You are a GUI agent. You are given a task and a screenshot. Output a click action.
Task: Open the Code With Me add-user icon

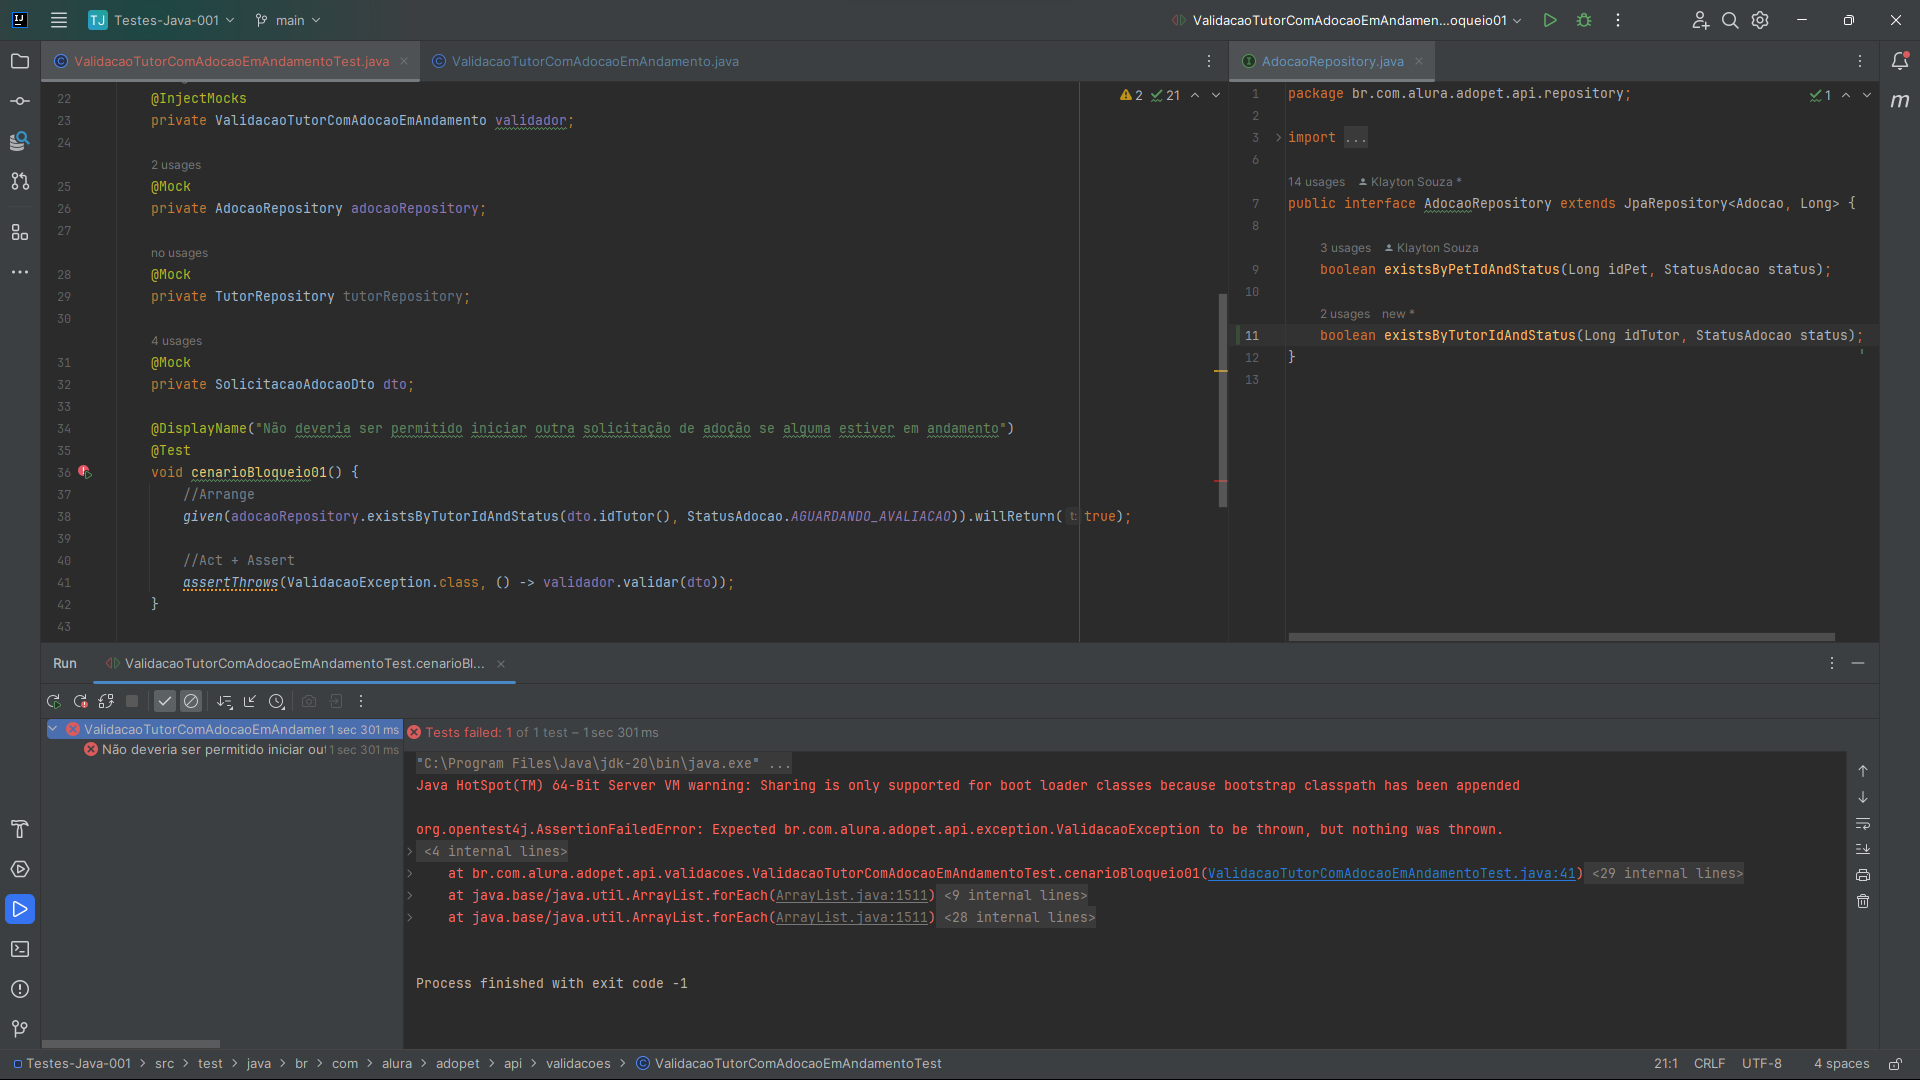1700,20
